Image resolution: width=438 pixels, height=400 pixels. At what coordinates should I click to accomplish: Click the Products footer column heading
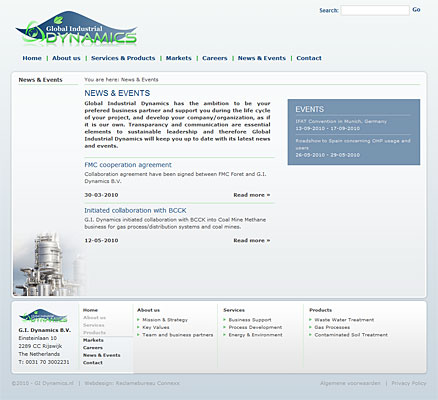(x=321, y=310)
